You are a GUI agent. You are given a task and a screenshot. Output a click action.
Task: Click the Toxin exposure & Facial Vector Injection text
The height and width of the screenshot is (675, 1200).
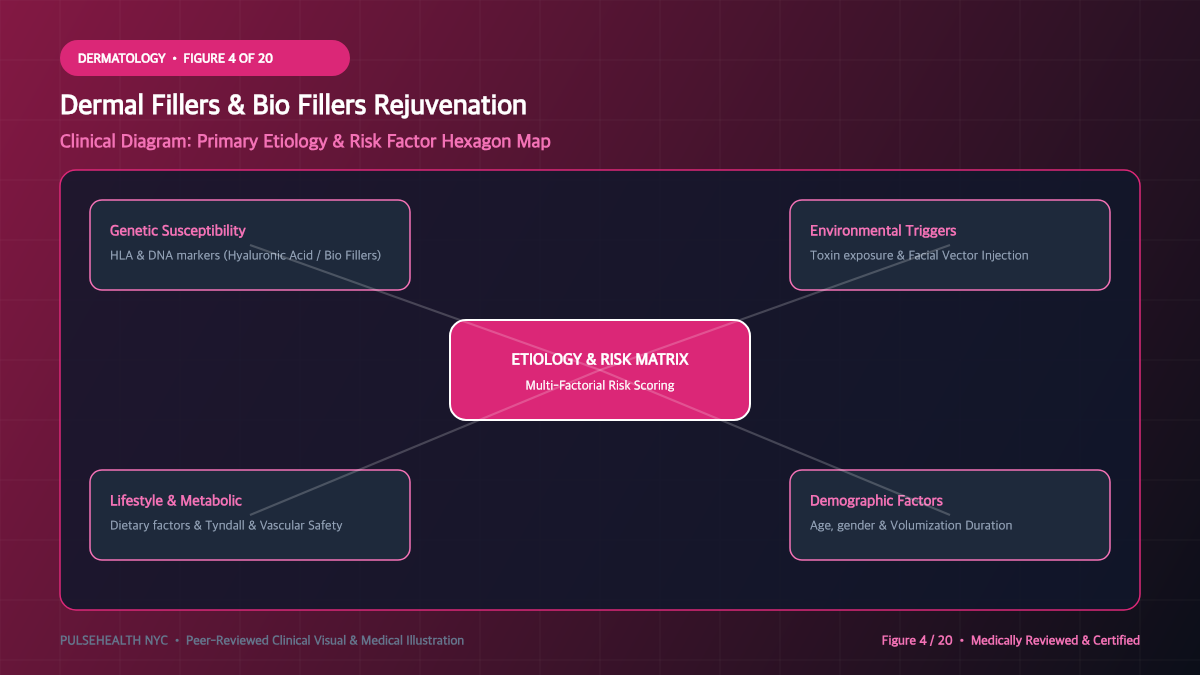coord(919,255)
